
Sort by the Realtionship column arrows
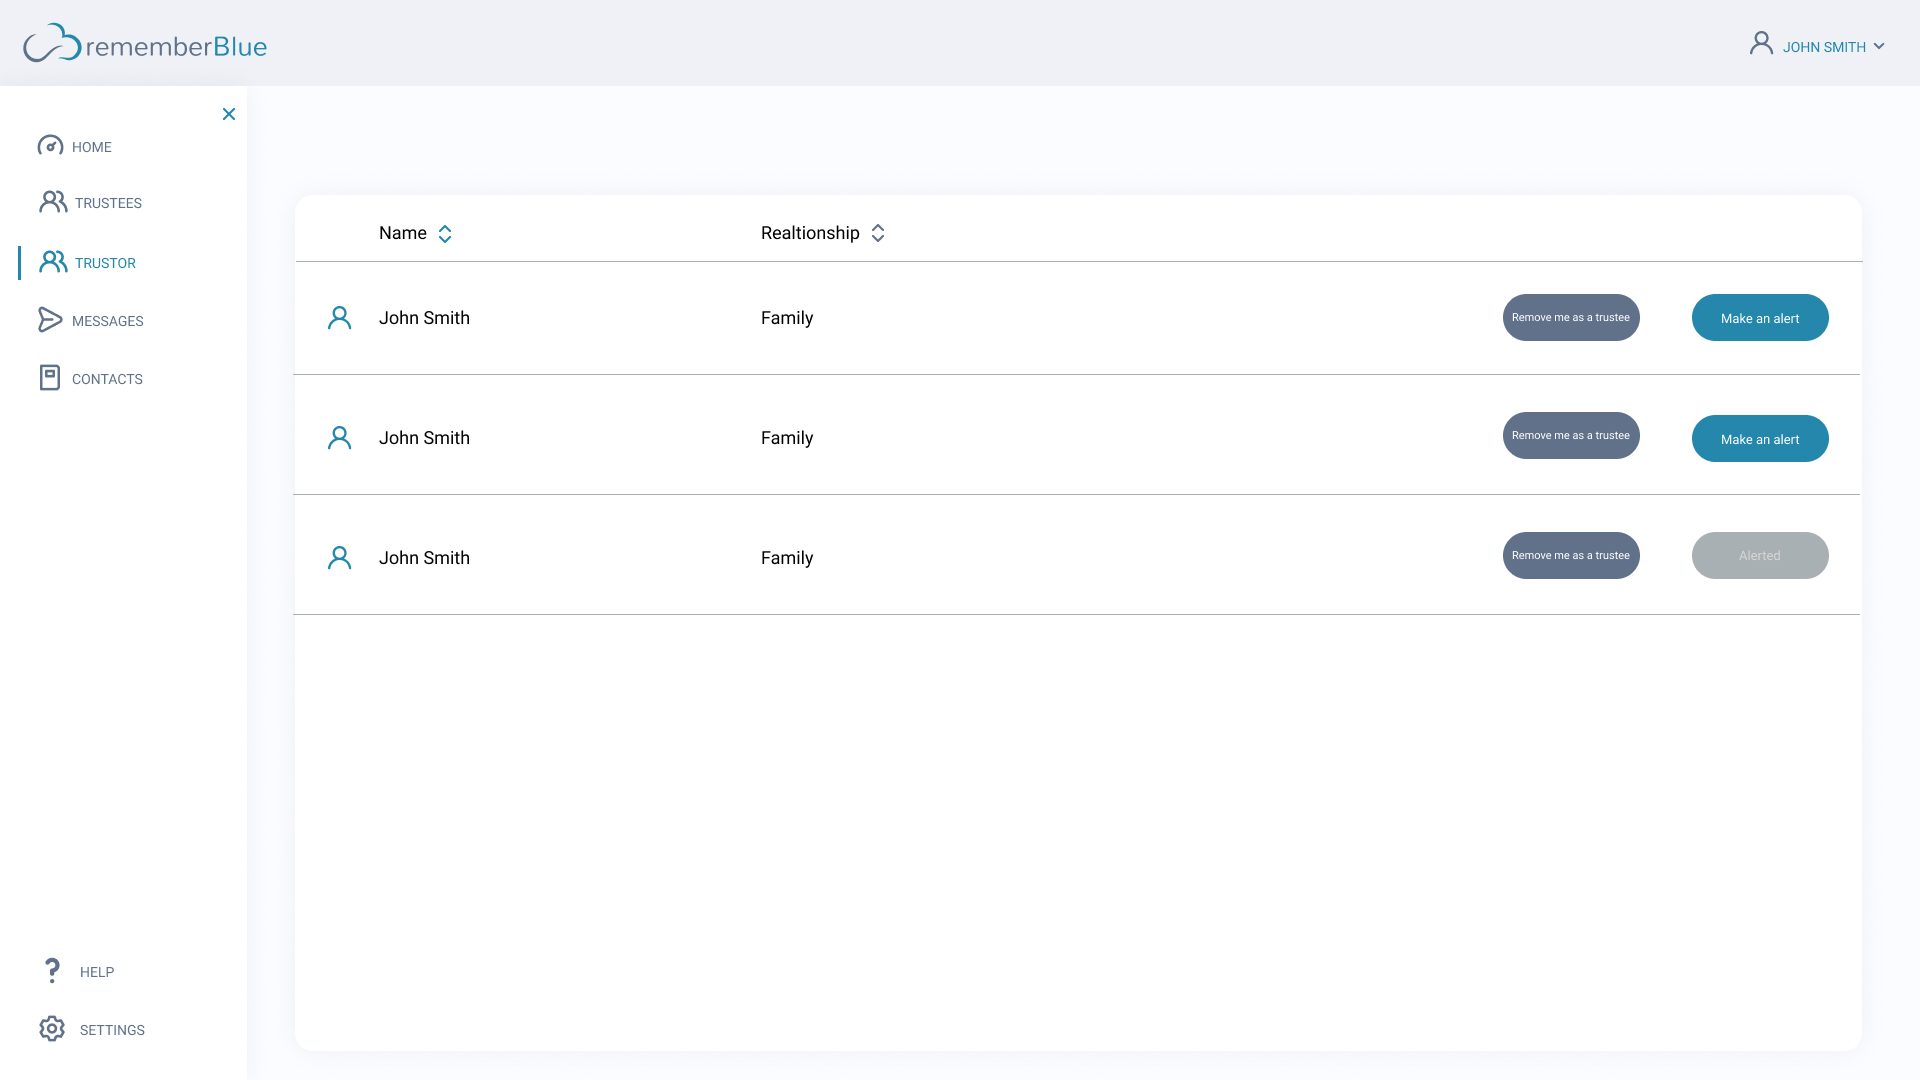pyautogui.click(x=878, y=233)
